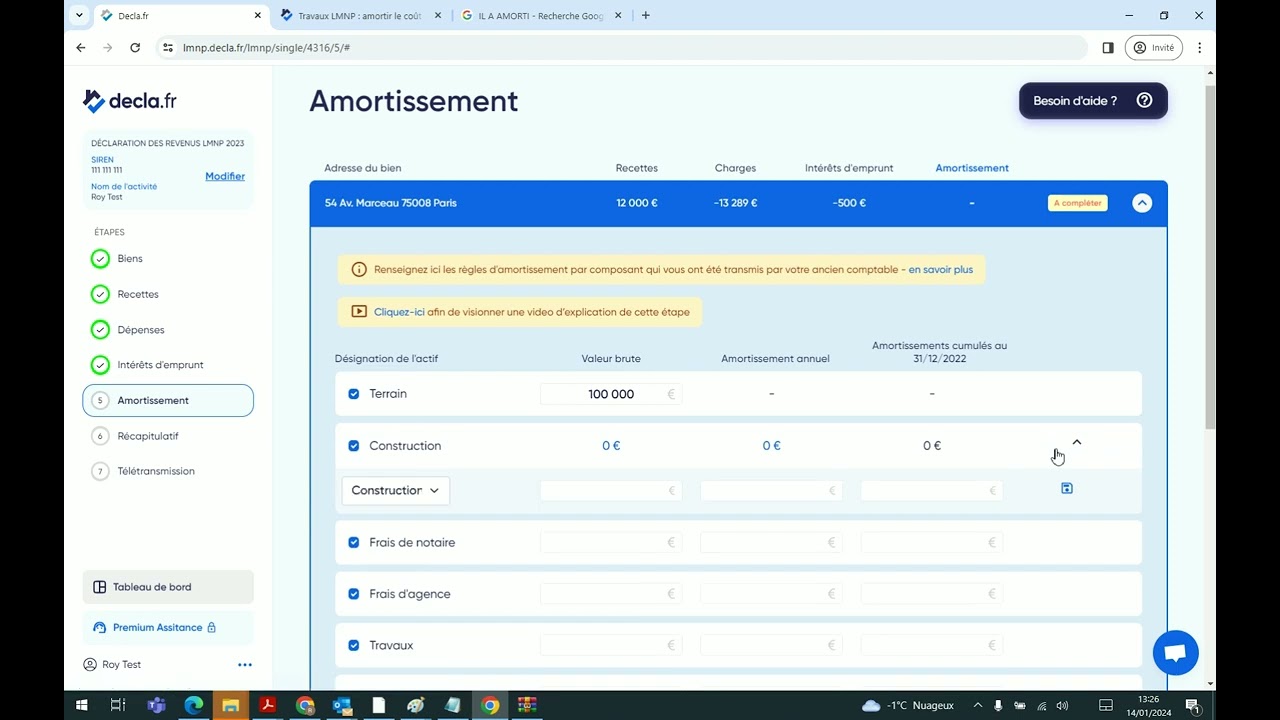Click the A compléter badge
The image size is (1280, 720).
coord(1077,203)
